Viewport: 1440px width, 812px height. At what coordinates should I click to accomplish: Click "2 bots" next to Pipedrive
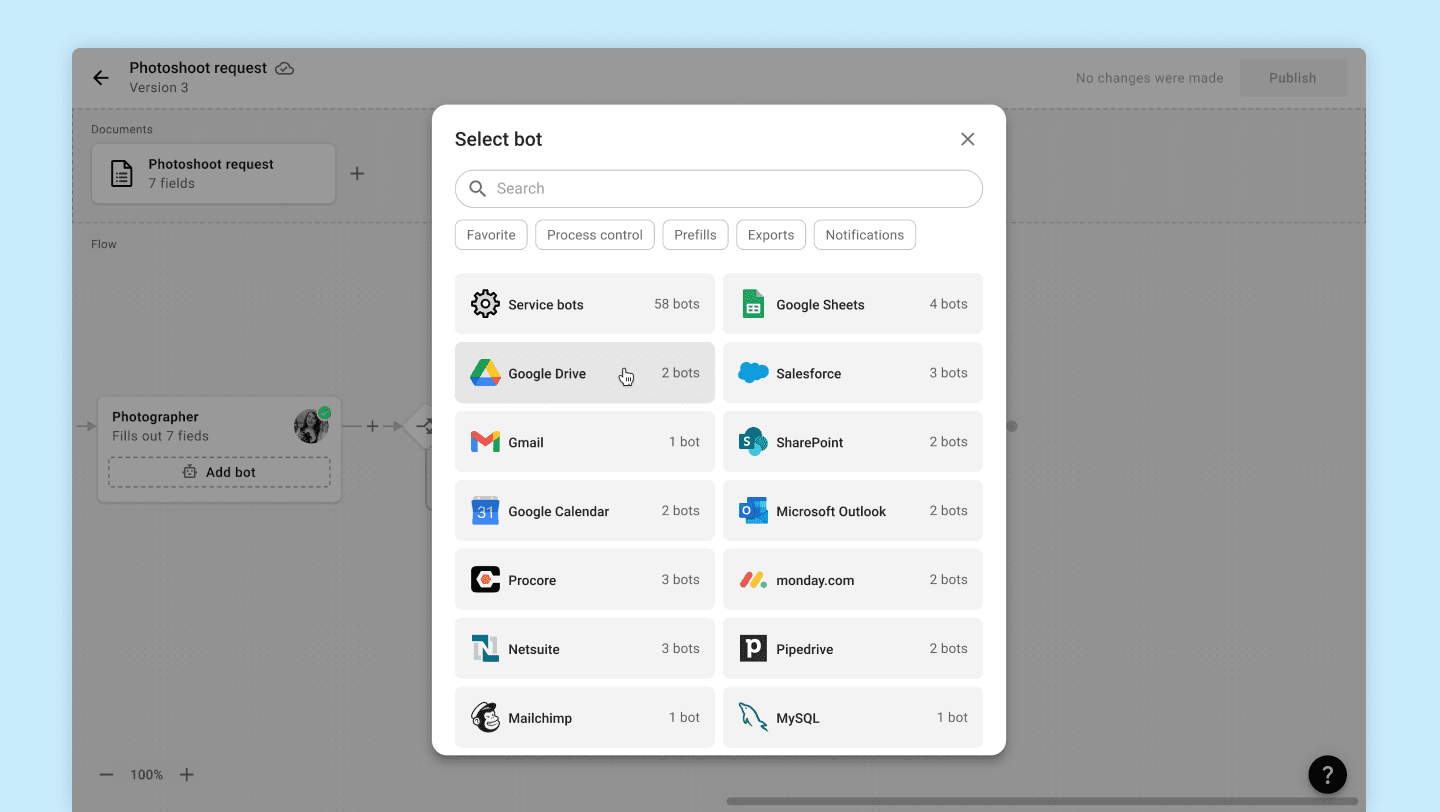point(948,649)
